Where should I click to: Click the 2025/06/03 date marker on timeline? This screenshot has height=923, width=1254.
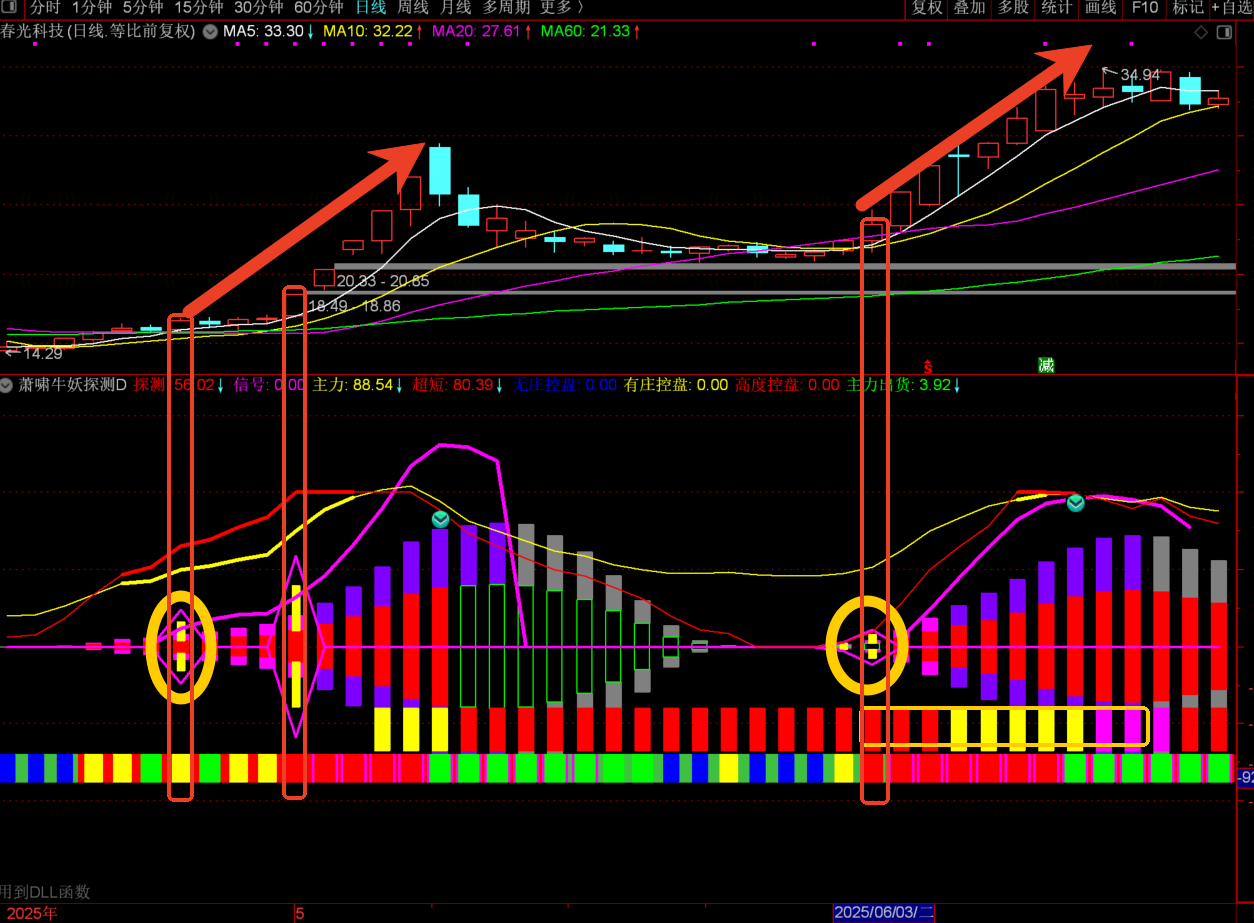click(884, 913)
